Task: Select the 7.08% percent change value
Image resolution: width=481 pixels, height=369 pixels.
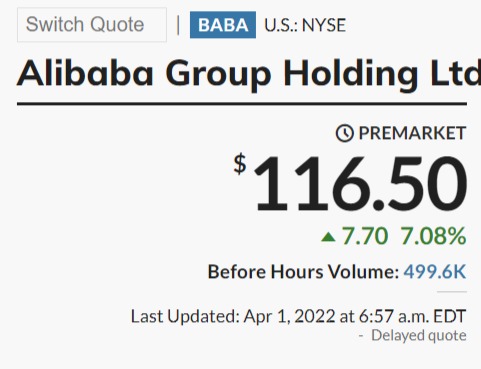Action: 433,236
